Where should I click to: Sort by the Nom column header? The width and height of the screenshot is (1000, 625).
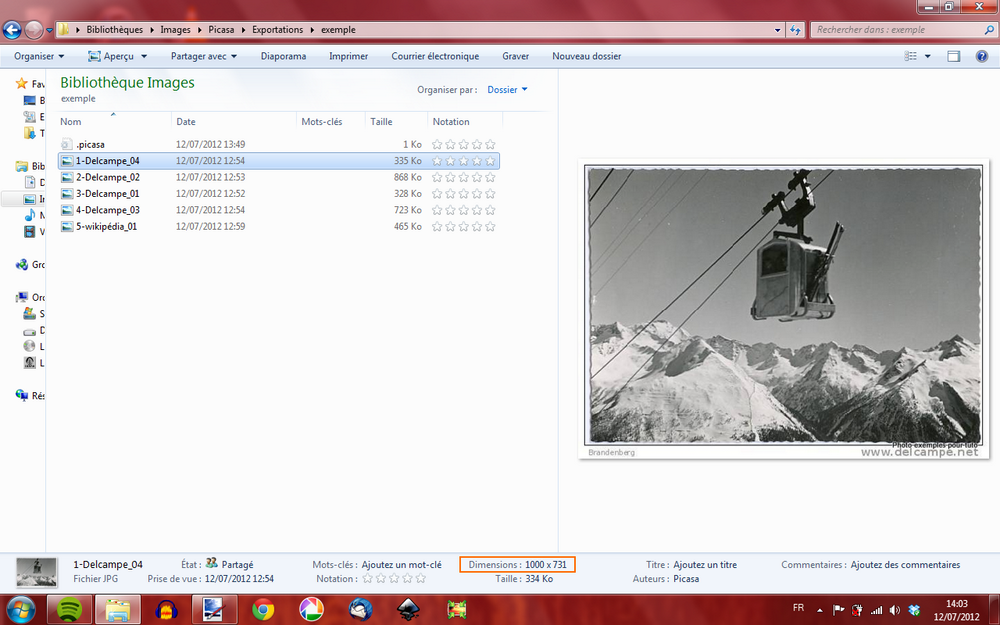pyautogui.click(x=115, y=121)
